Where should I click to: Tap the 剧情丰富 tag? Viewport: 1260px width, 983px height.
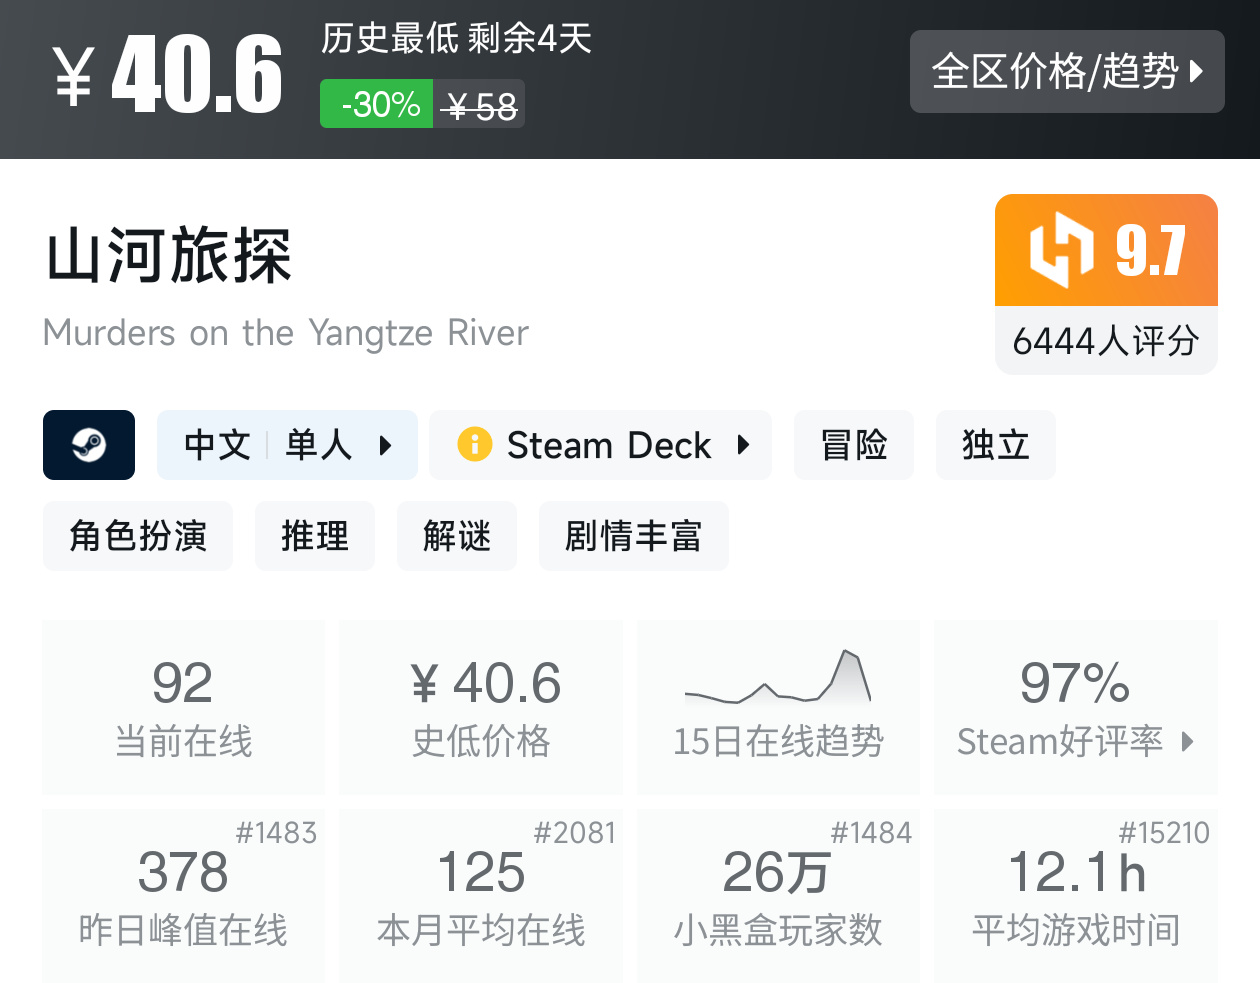coord(633,536)
